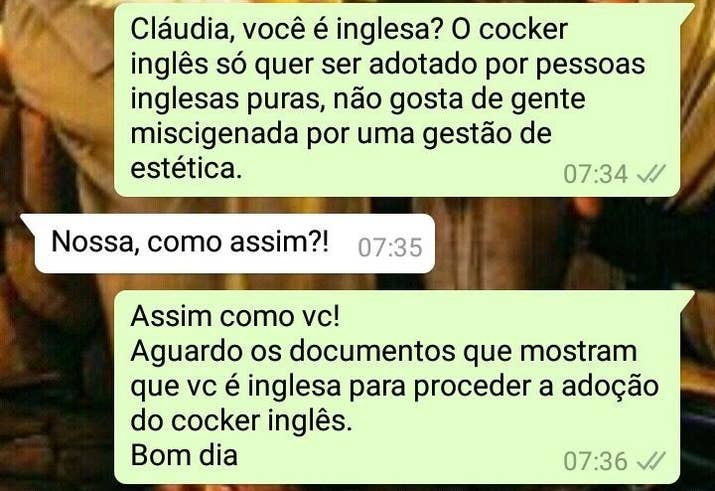This screenshot has width=715, height=491.
Task: Click the 07:36 timestamp
Action: pyautogui.click(x=596, y=460)
